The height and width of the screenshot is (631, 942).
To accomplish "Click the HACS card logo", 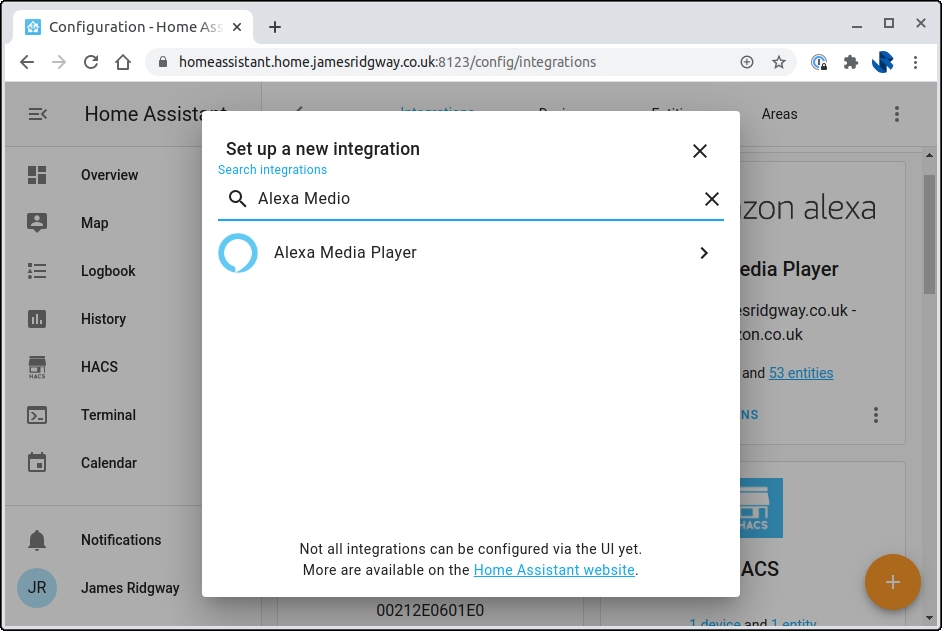I will tap(761, 508).
